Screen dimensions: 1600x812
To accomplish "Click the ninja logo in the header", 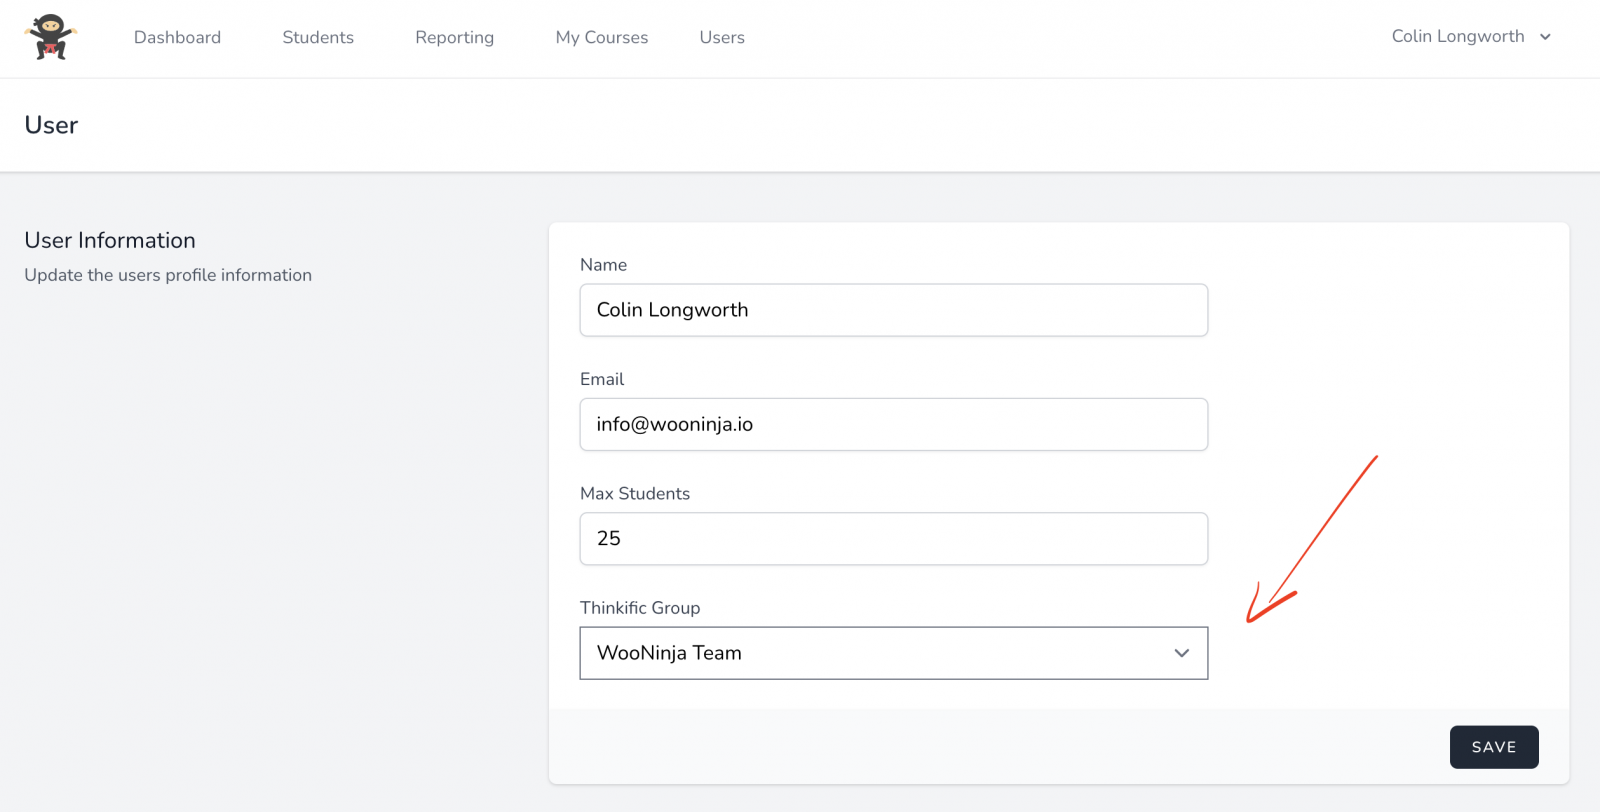I will tap(50, 38).
